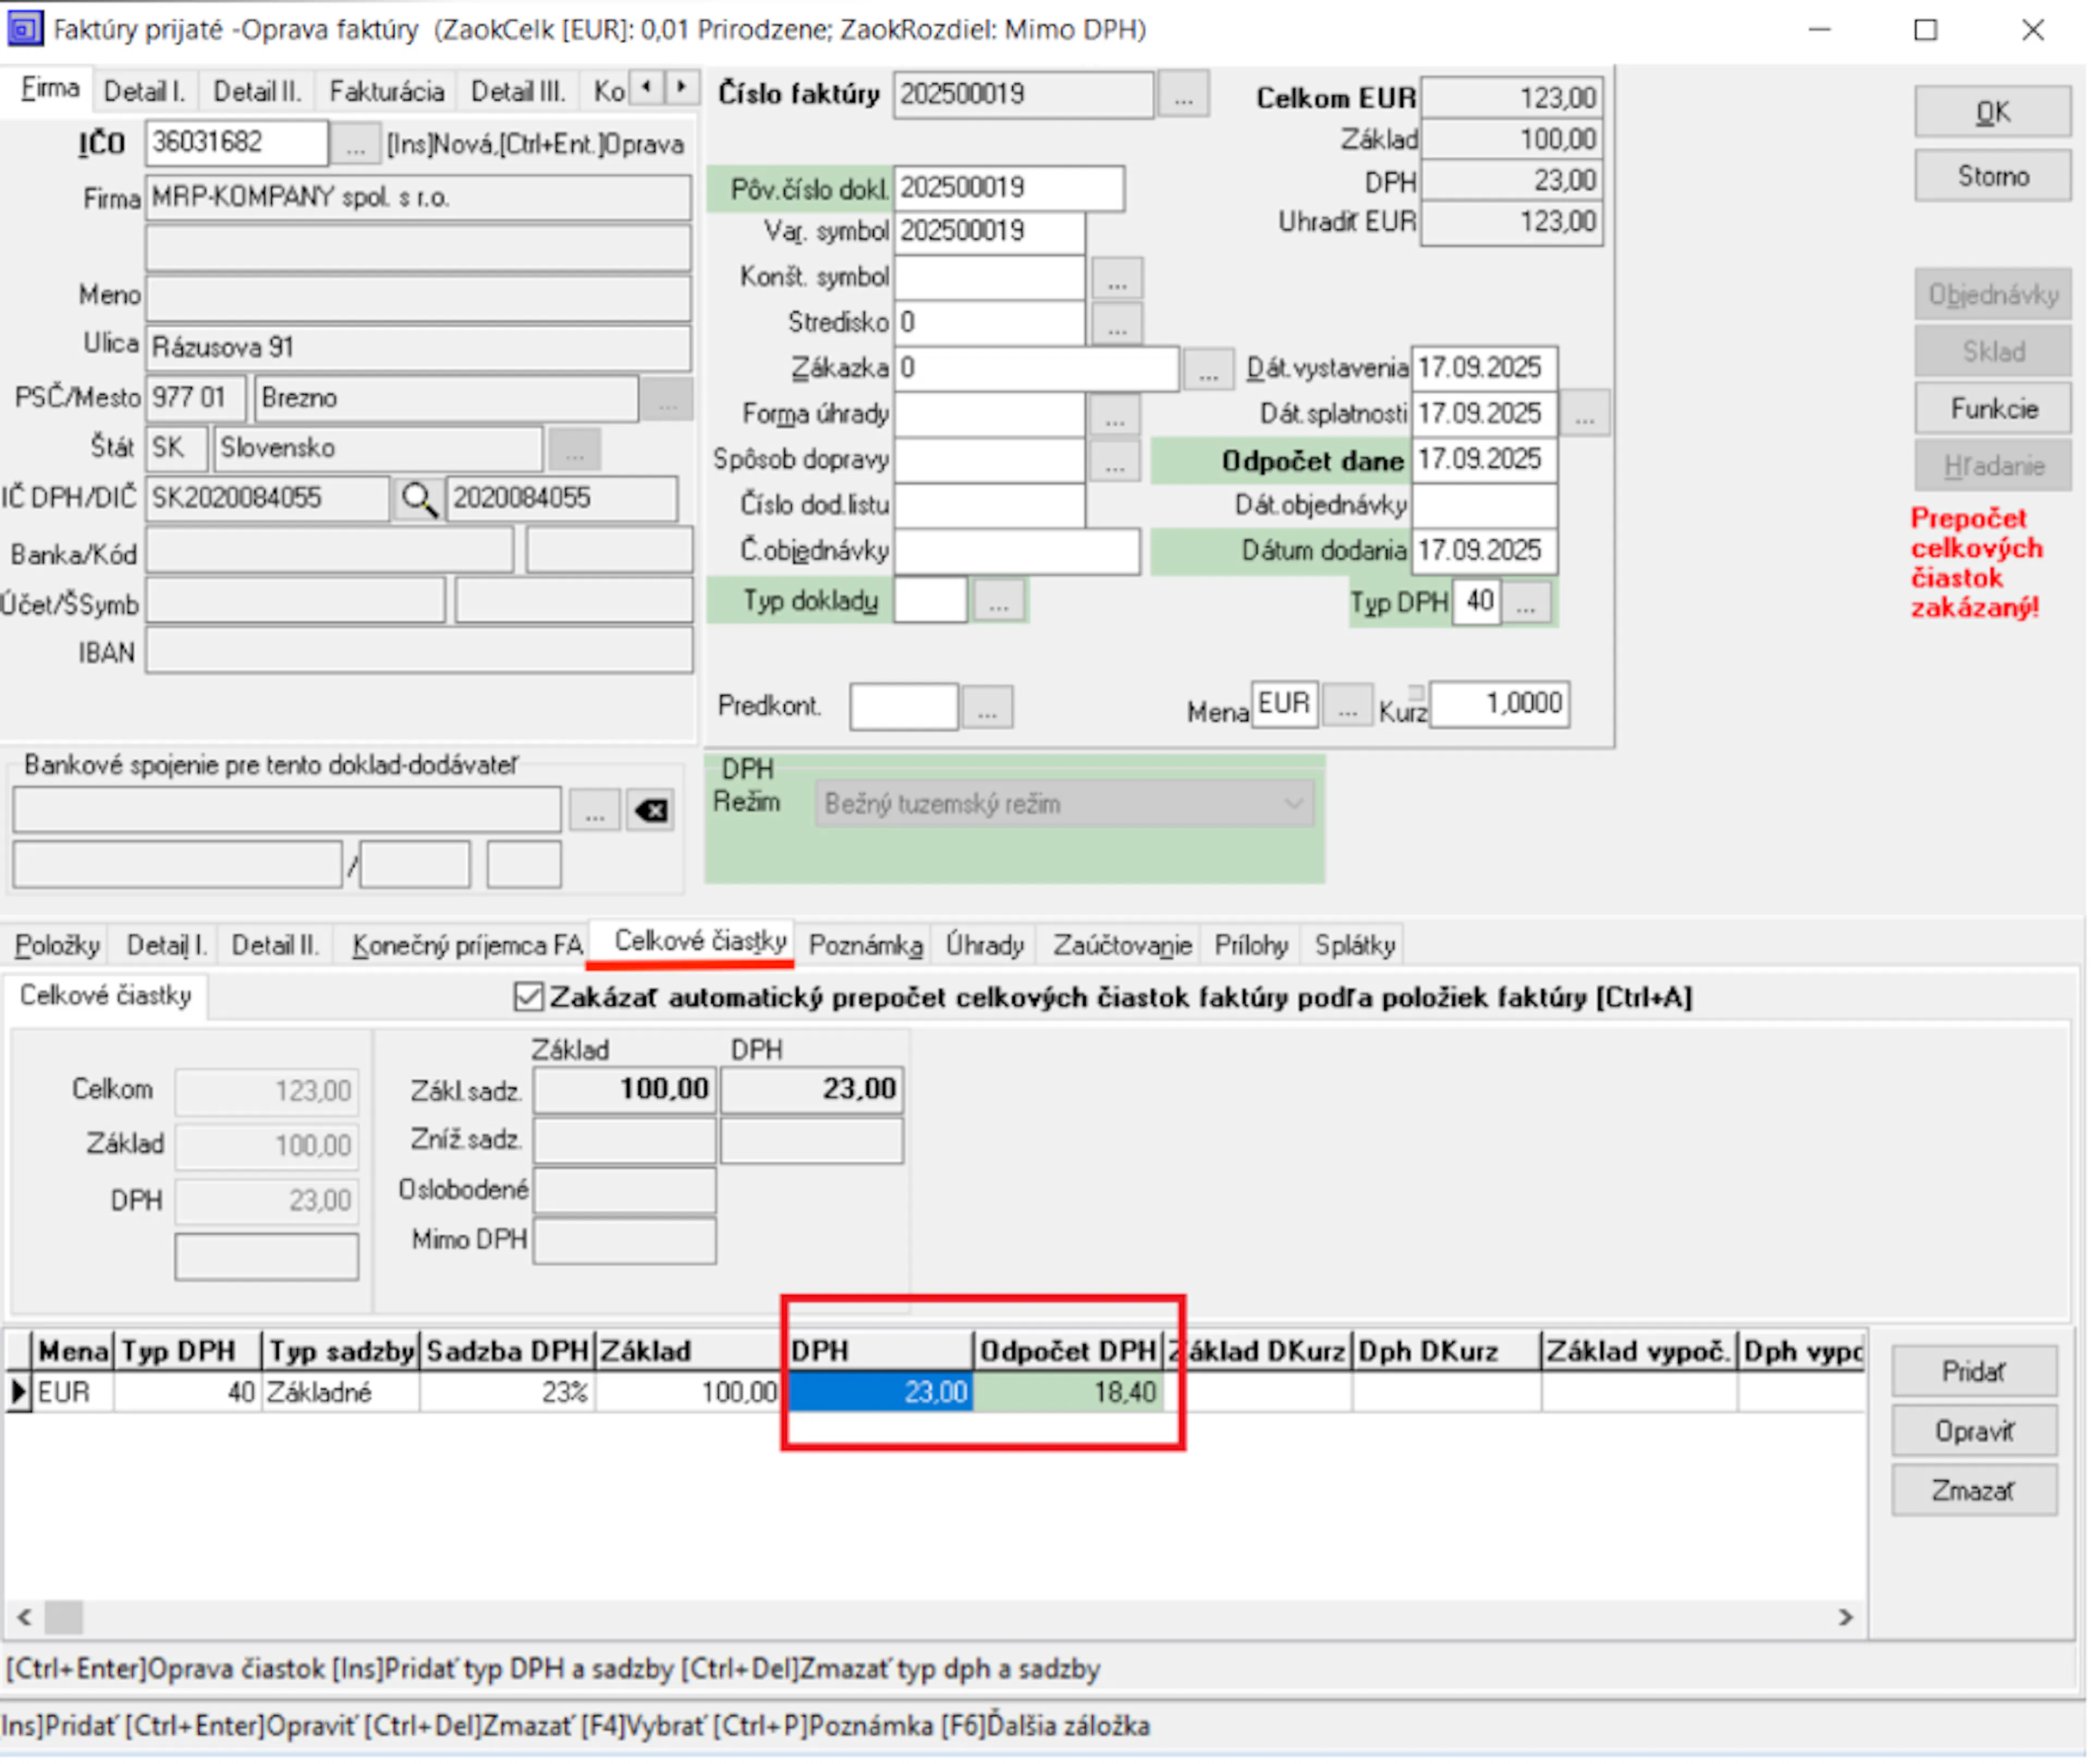Select the Celkové čiastky tab

(x=700, y=943)
